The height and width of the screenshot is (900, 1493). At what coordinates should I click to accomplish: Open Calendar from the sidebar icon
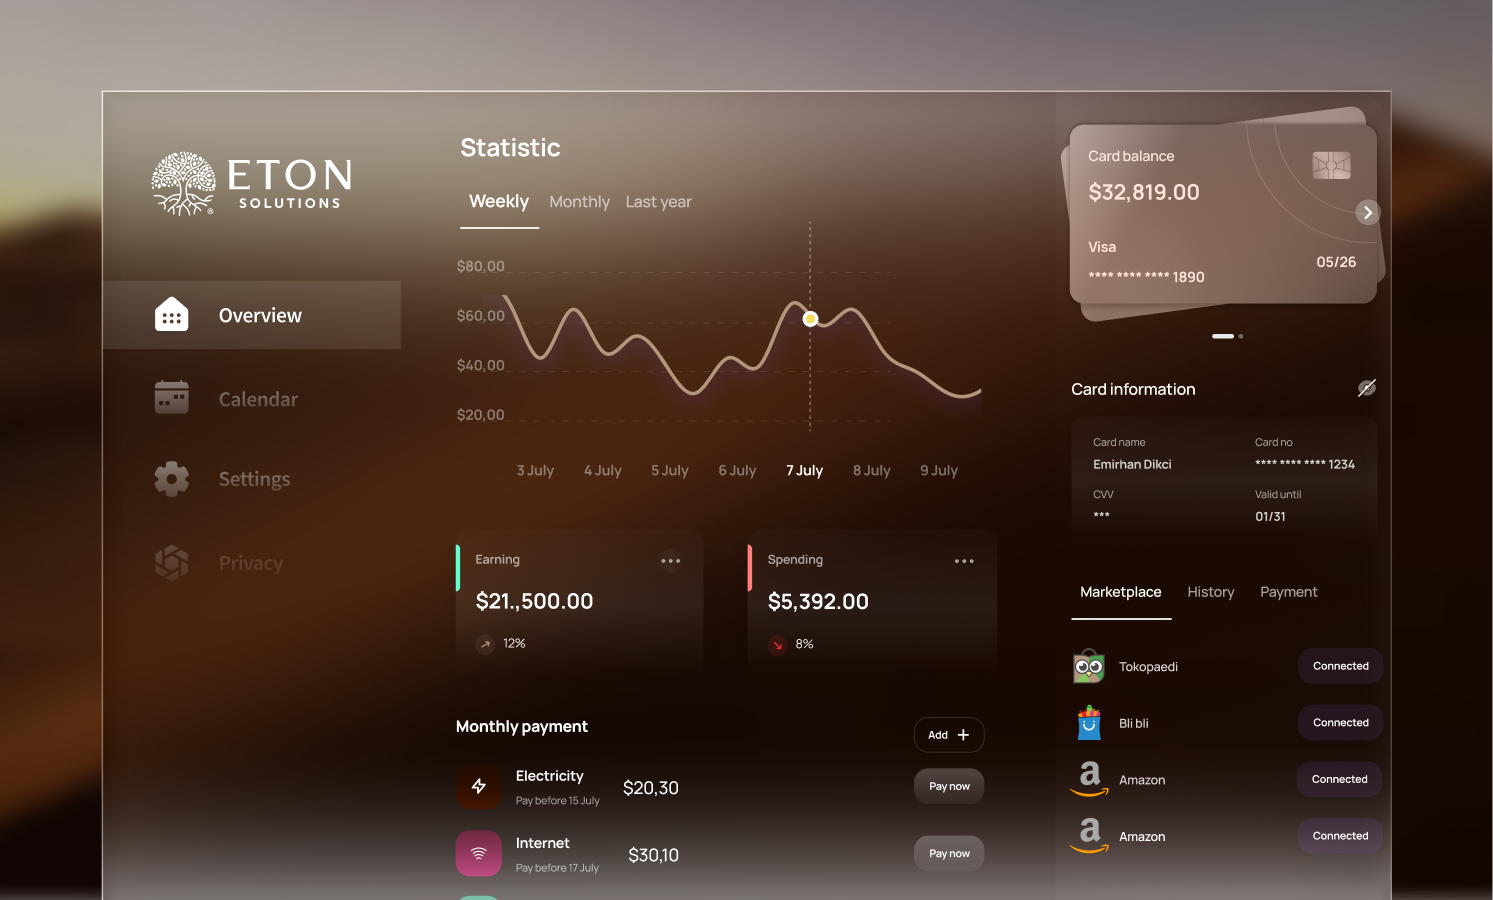click(x=171, y=398)
